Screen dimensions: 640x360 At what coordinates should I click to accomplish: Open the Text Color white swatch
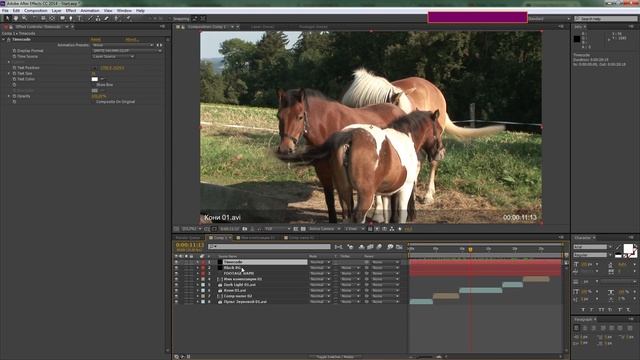(95, 79)
